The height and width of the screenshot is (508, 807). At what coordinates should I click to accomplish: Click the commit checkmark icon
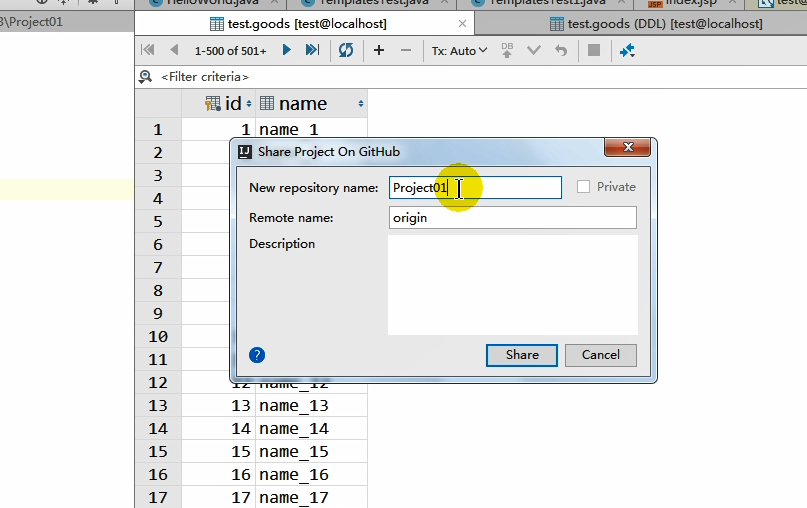click(x=534, y=50)
